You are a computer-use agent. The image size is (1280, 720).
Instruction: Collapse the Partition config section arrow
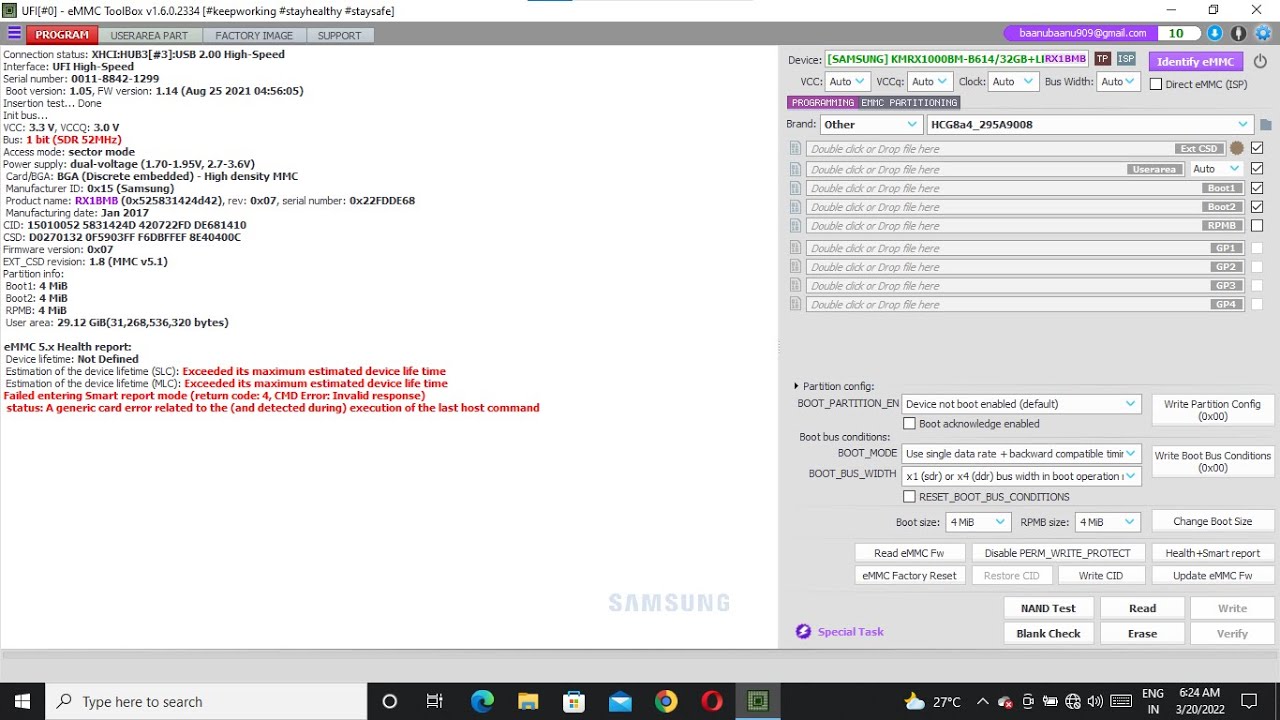796,386
